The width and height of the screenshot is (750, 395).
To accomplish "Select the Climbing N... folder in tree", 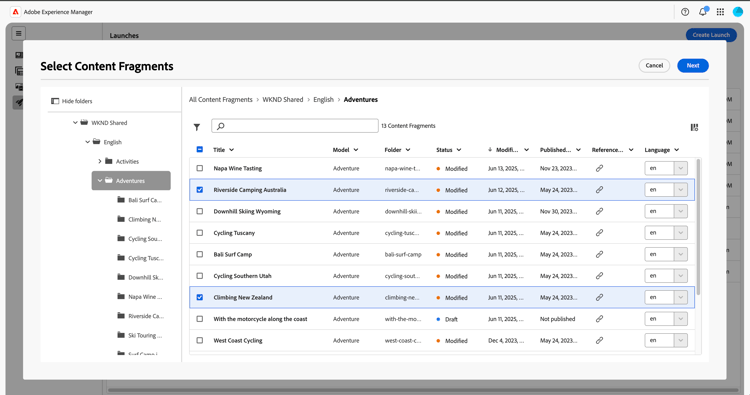I will (x=140, y=219).
